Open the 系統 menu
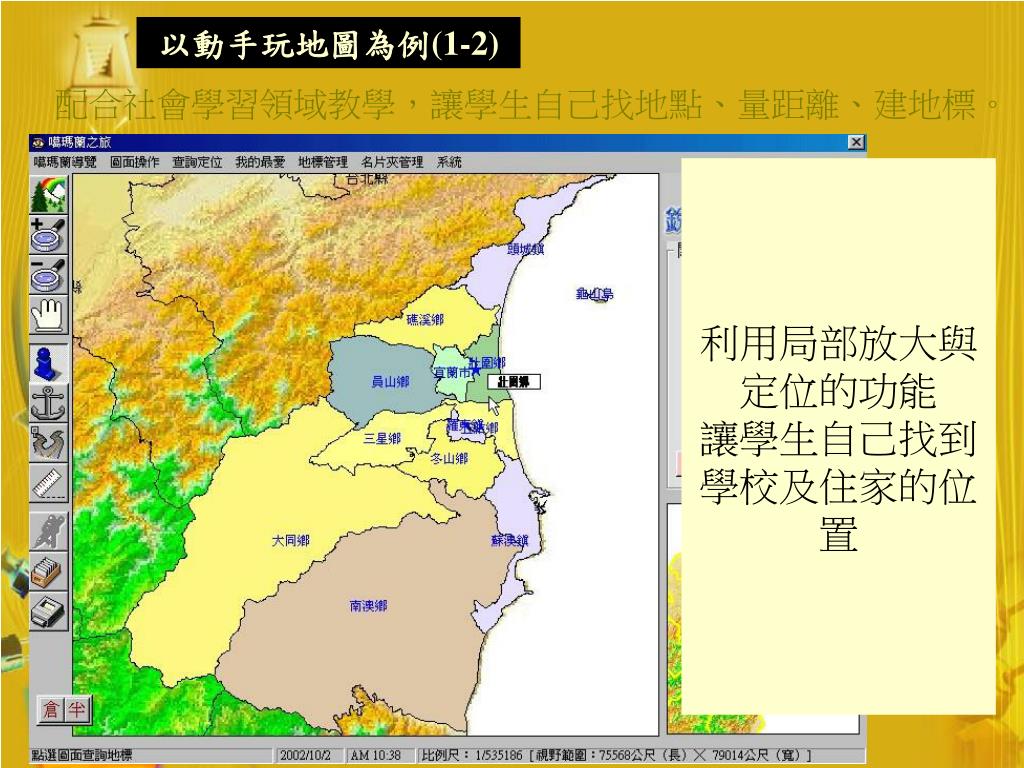The height and width of the screenshot is (768, 1024). pos(449,162)
